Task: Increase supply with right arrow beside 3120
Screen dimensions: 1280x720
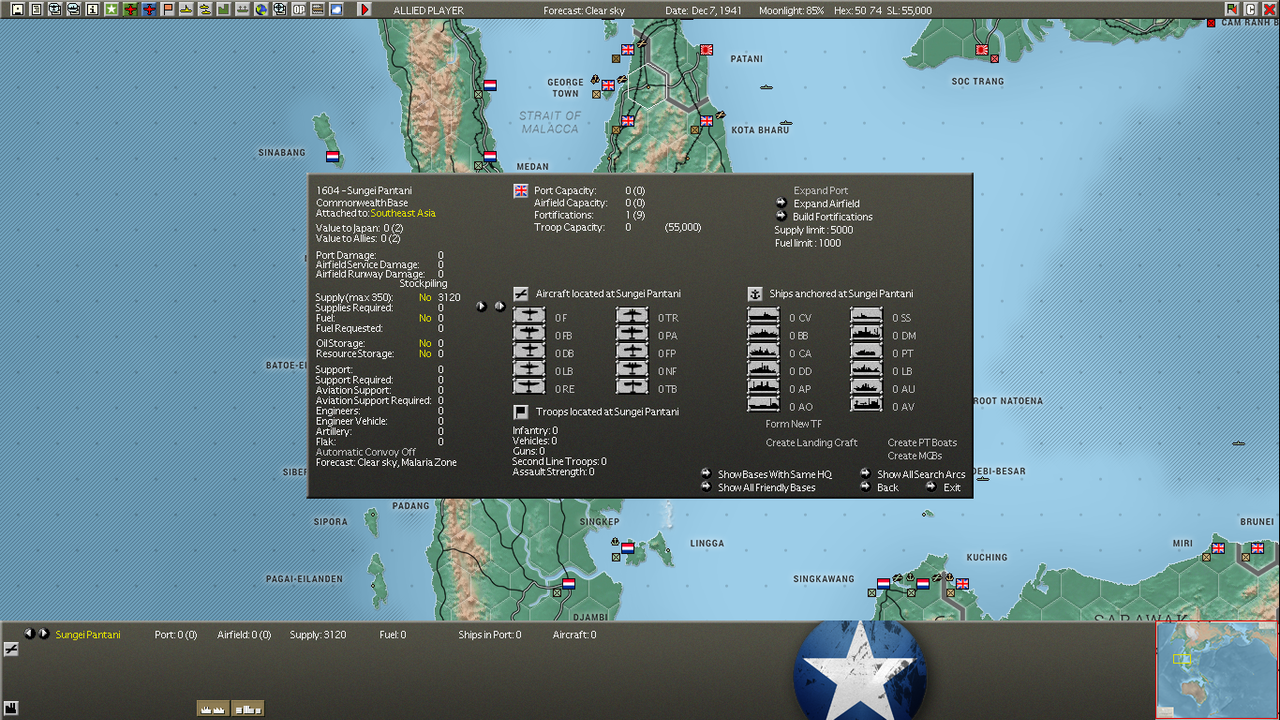Action: point(499,306)
